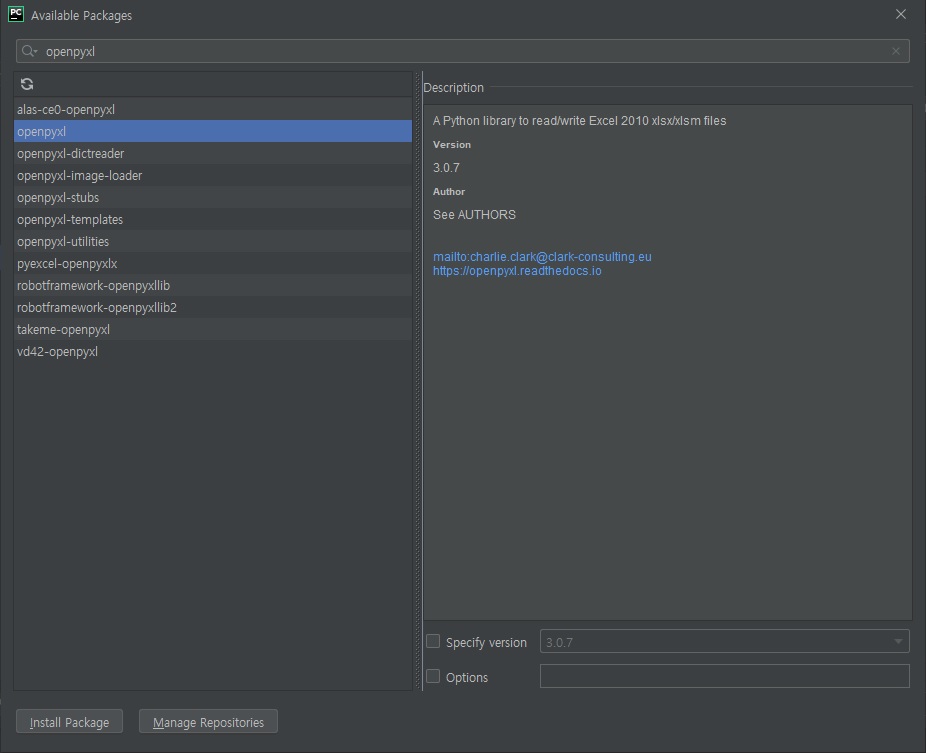
Task: Select pyexcel-openpyxlx package
Action: coord(213,263)
